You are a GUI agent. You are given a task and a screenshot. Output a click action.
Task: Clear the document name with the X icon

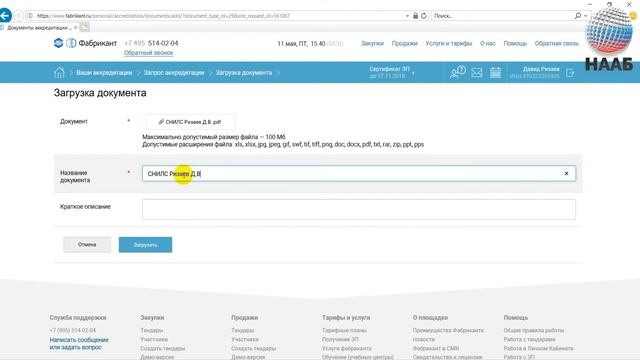pyautogui.click(x=566, y=173)
